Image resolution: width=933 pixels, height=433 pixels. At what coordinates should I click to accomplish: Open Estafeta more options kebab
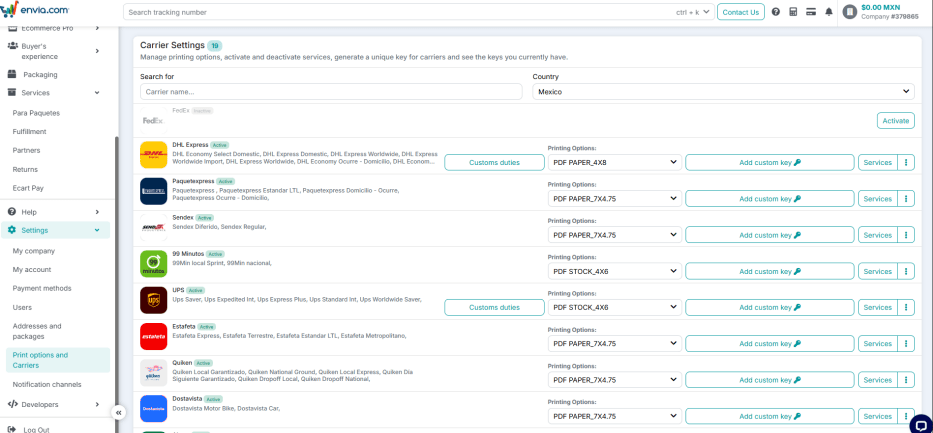tap(906, 344)
